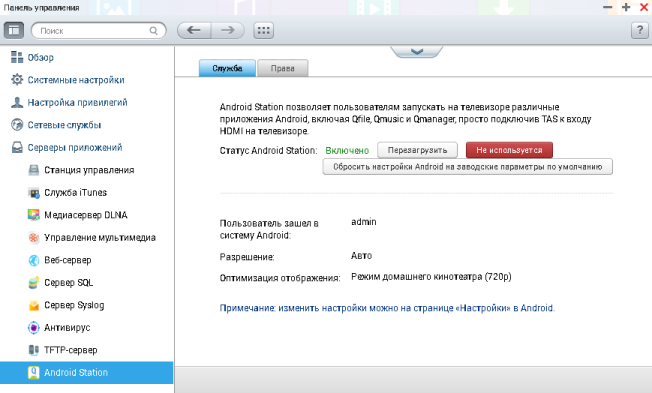Click the Сетевые службы globe icon
The height and width of the screenshot is (393, 652).
17,125
